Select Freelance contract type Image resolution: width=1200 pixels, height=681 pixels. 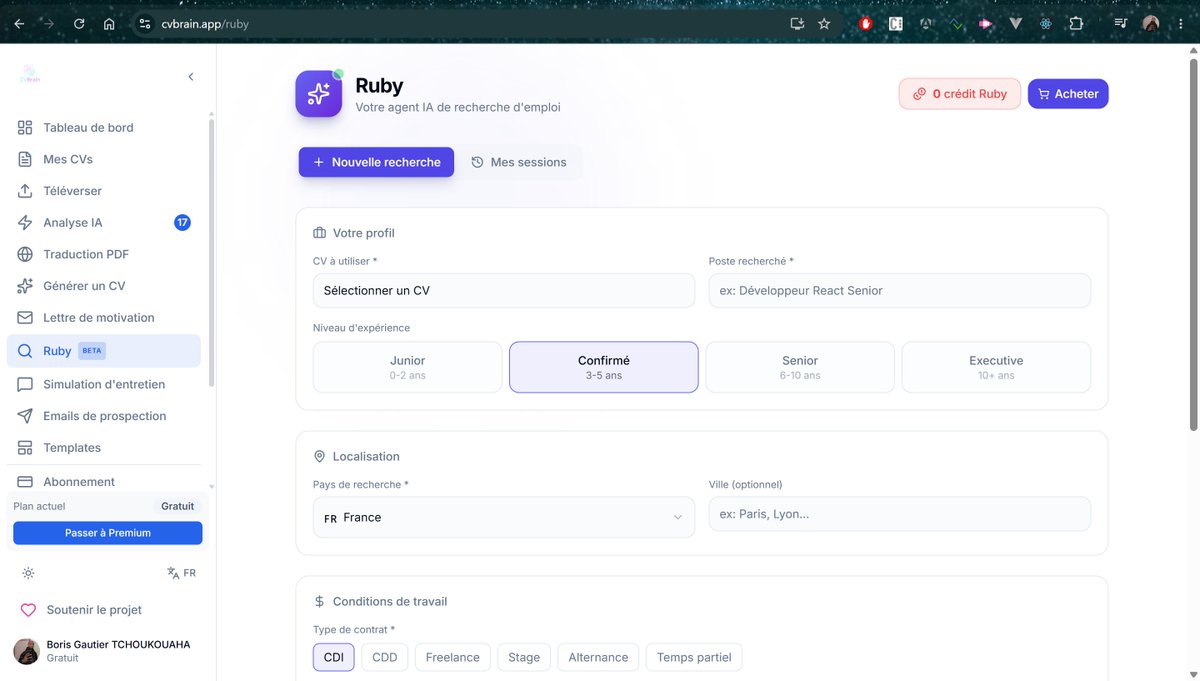click(x=453, y=657)
